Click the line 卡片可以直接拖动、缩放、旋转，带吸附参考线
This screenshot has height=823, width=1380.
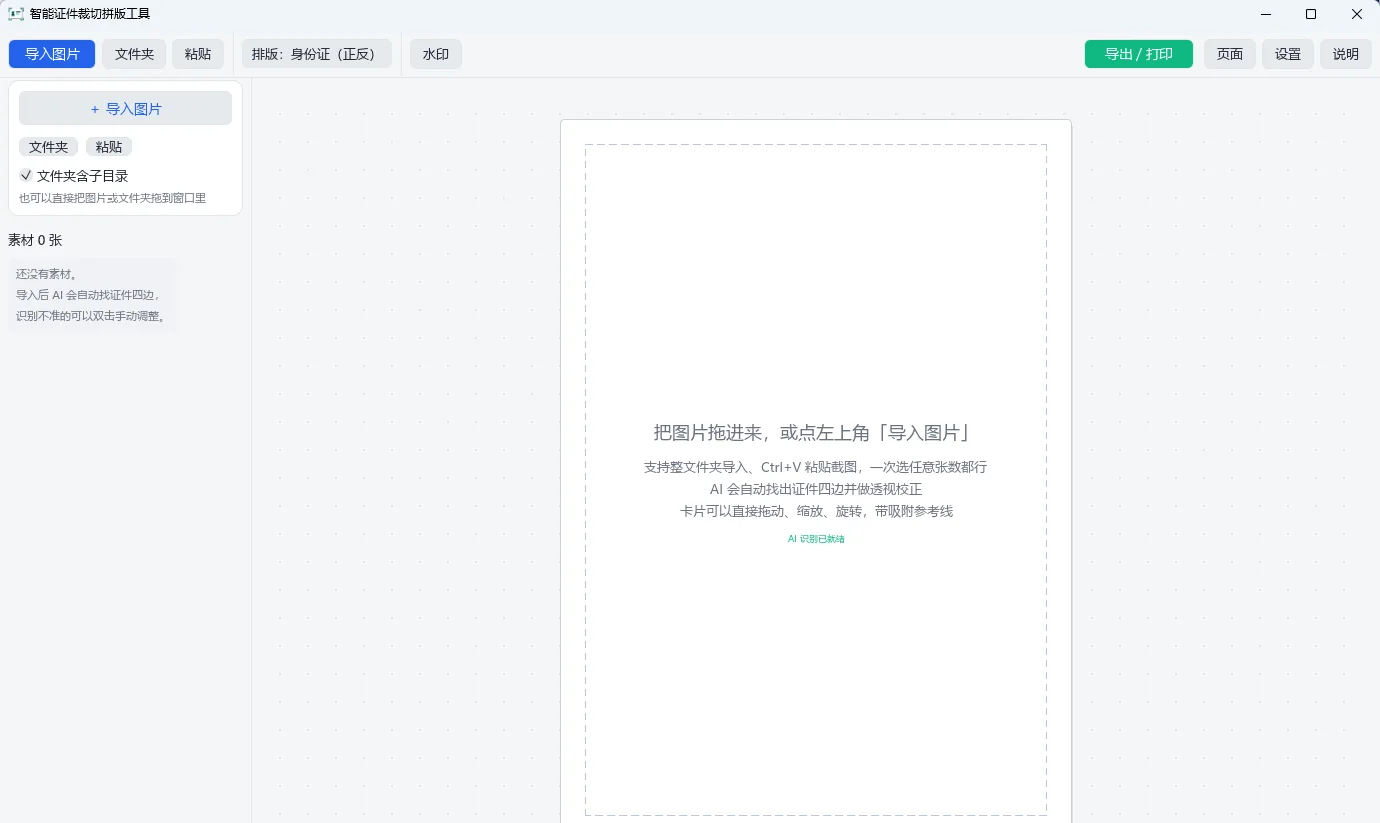(816, 511)
